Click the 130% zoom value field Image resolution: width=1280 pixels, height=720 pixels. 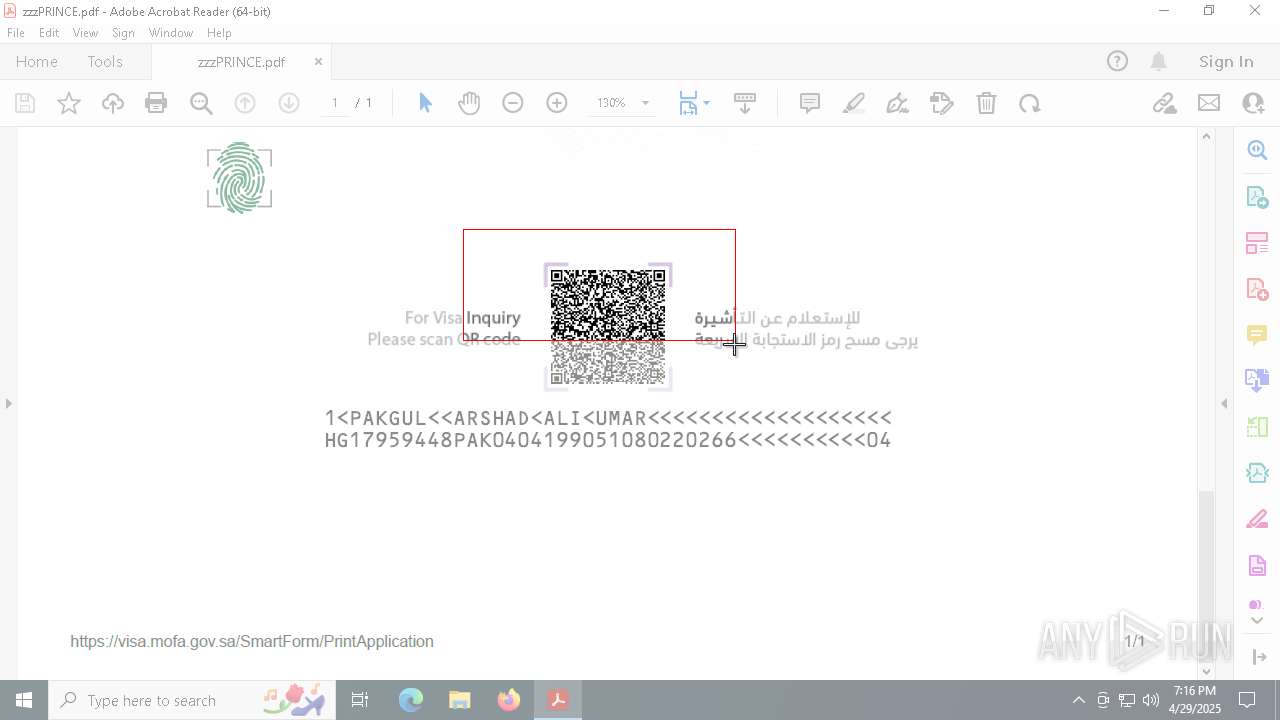611,103
